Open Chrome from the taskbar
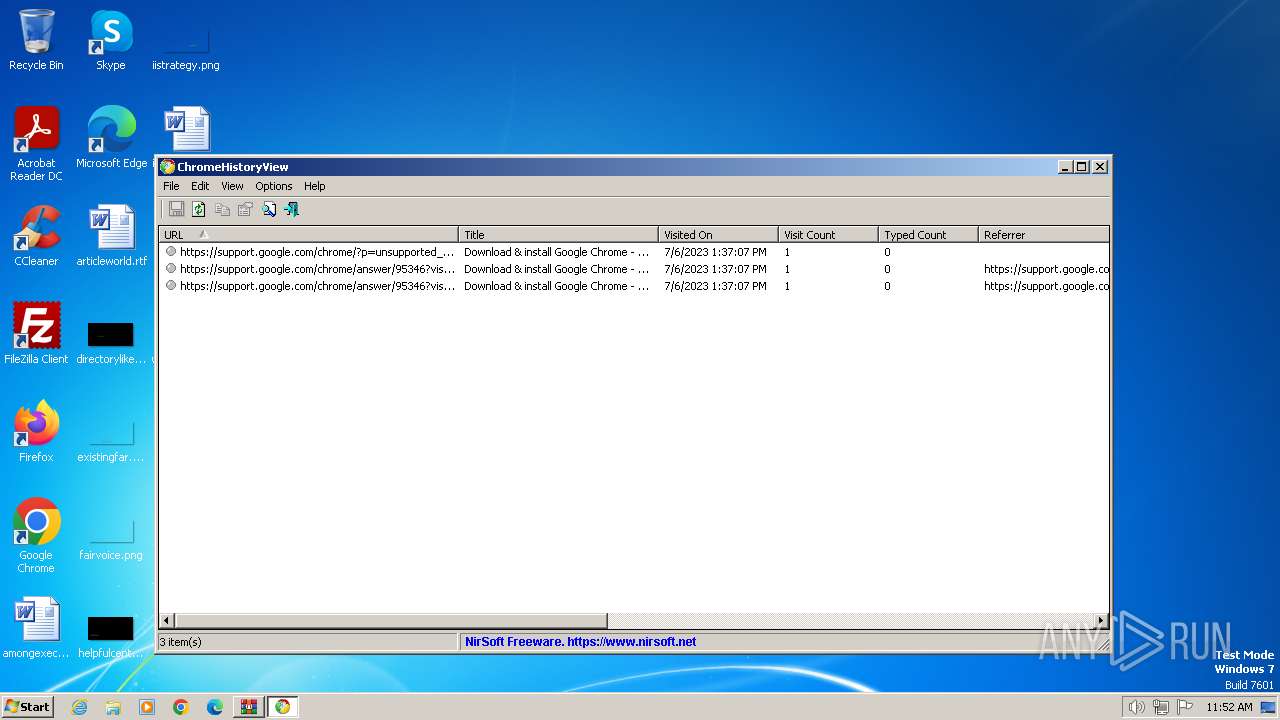 (x=181, y=707)
